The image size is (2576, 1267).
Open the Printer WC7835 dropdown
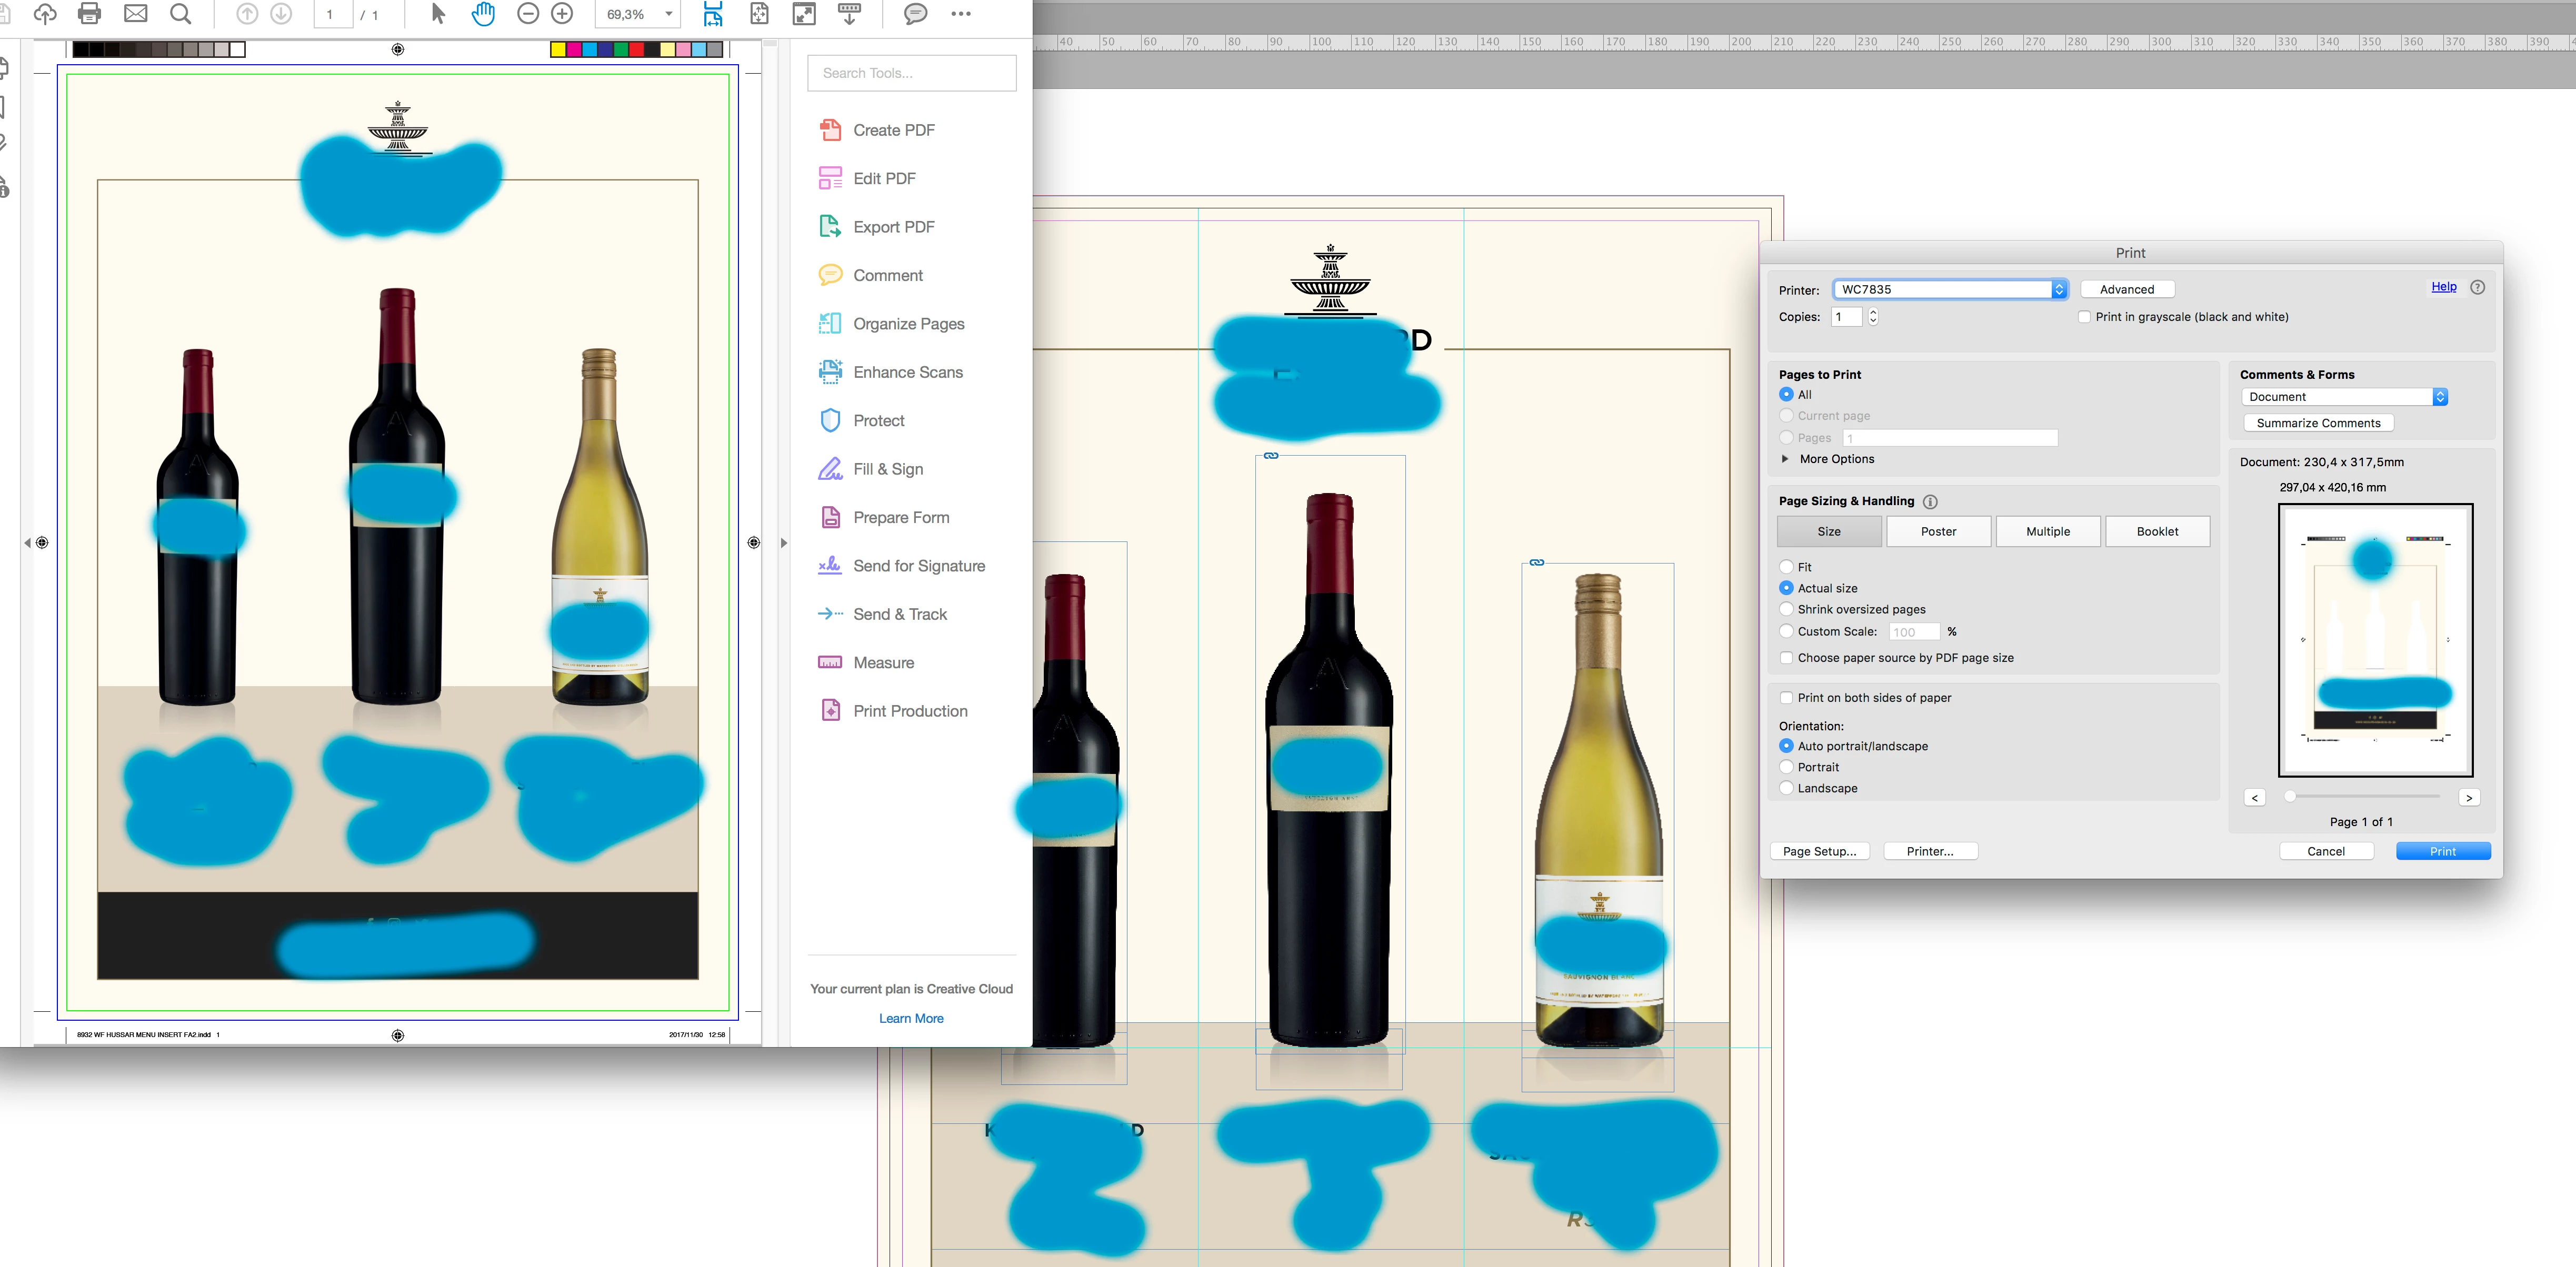click(1949, 289)
